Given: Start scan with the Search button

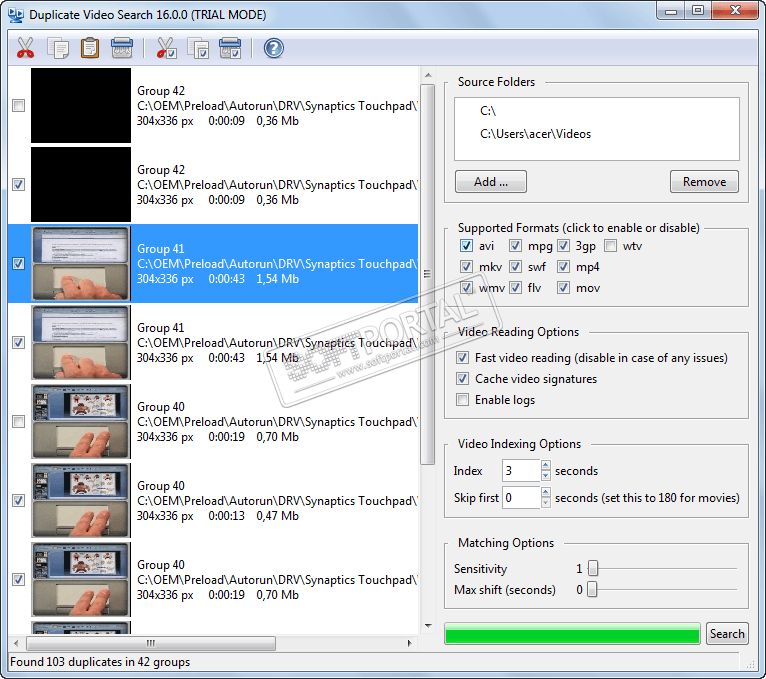Looking at the screenshot, I should pyautogui.click(x=727, y=634).
